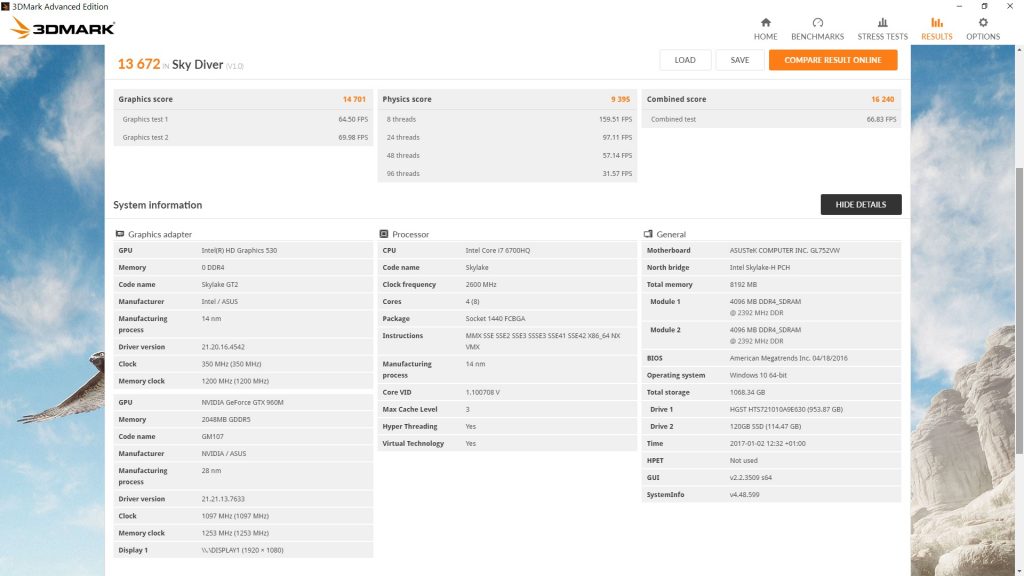Viewport: 1024px width, 576px height.
Task: Collapse system info with HIDE DETAILS
Action: point(861,204)
